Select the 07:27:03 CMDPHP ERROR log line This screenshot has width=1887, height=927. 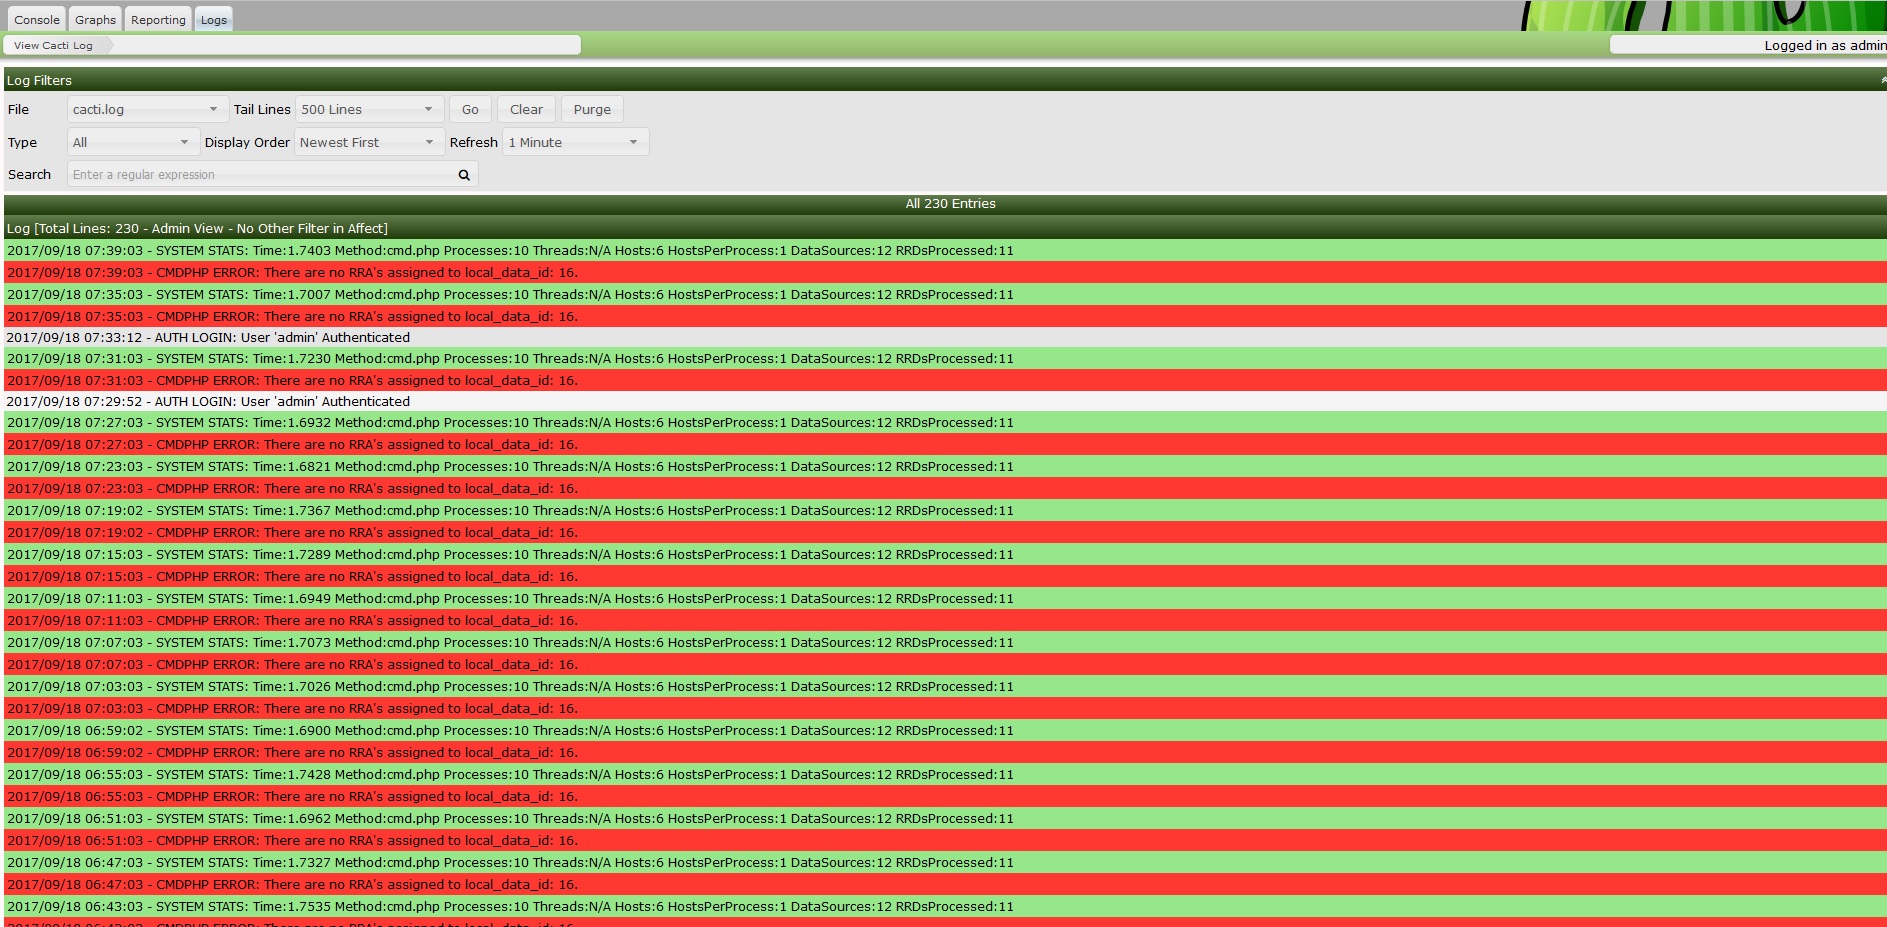coord(945,444)
